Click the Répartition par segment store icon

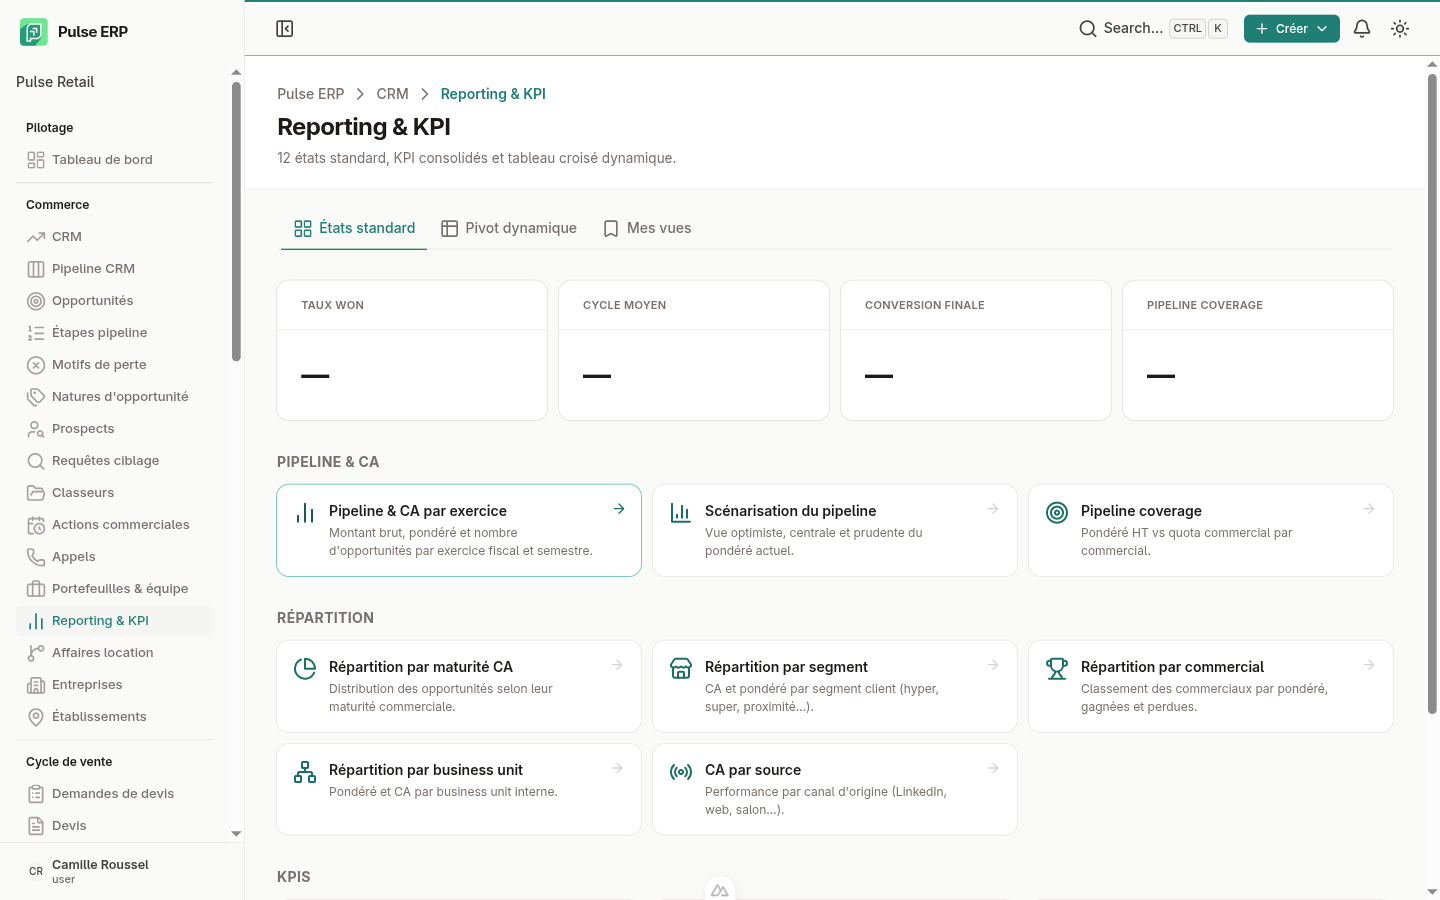[x=681, y=669]
